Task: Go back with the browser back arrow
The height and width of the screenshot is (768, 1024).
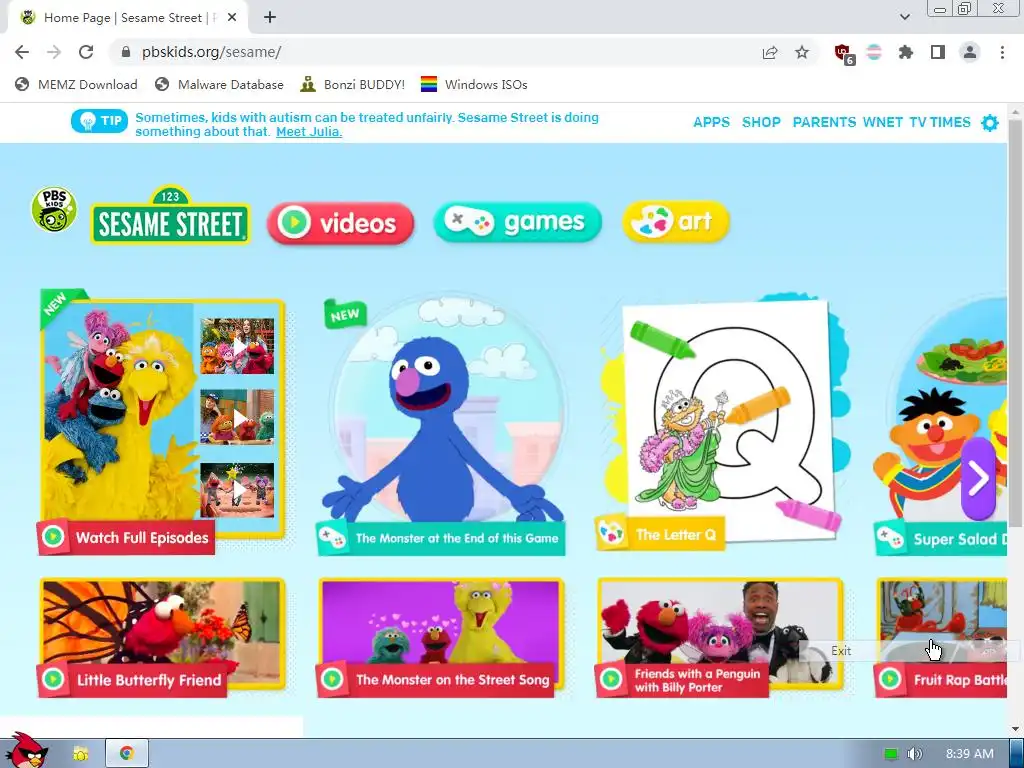Action: point(22,52)
